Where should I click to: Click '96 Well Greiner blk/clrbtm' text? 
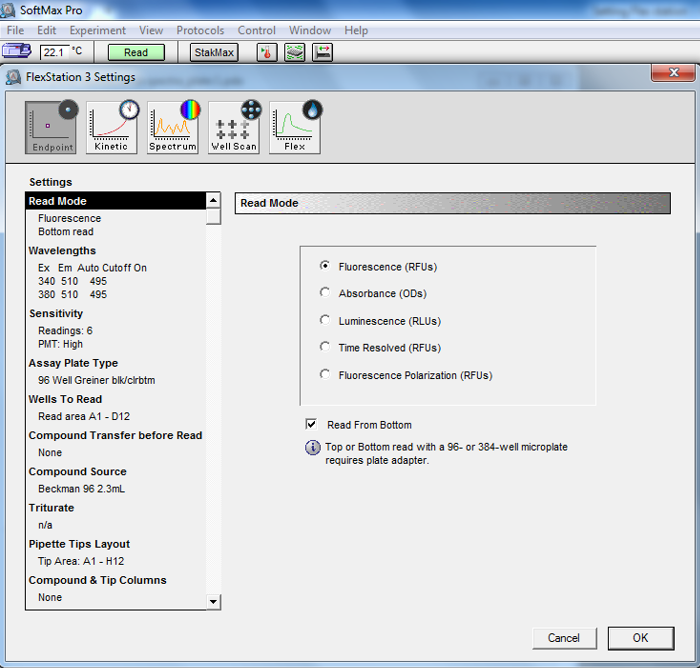click(96, 380)
